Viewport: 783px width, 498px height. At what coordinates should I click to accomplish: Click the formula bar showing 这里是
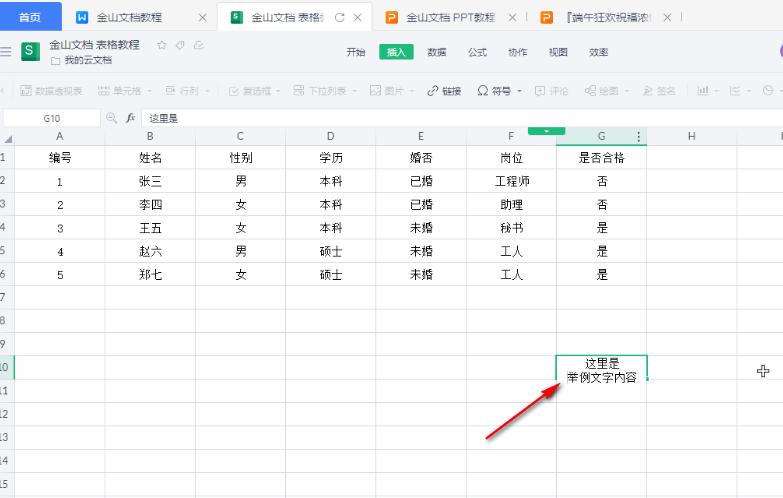462,118
